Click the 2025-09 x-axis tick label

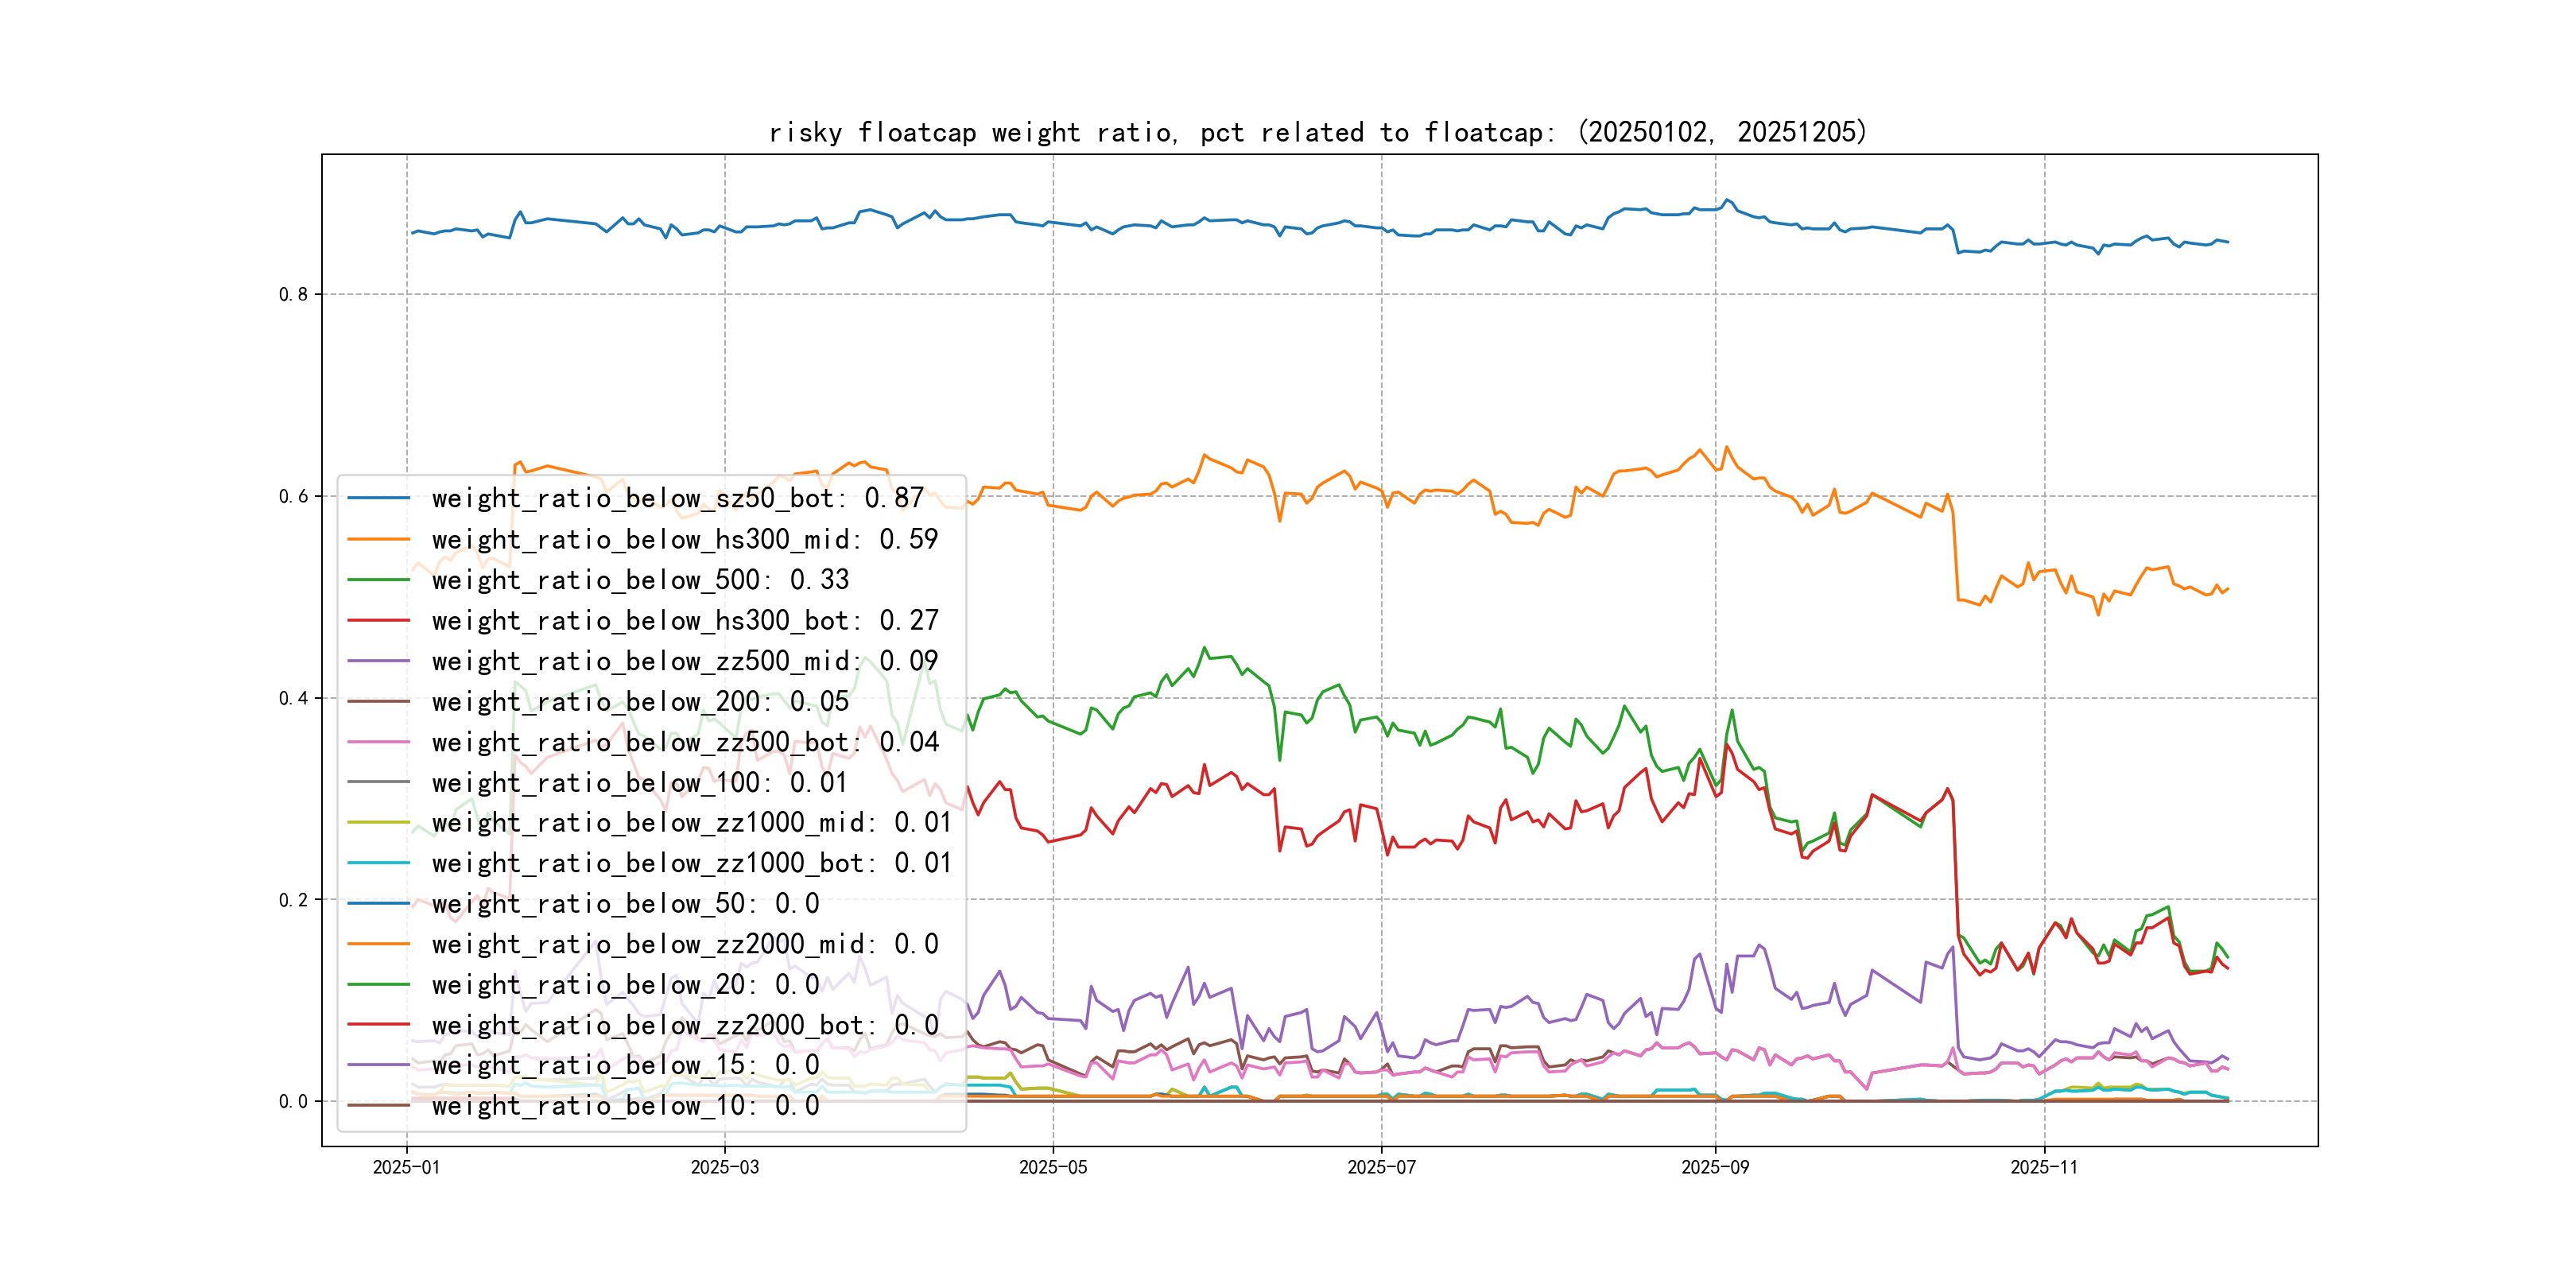pos(1715,1167)
